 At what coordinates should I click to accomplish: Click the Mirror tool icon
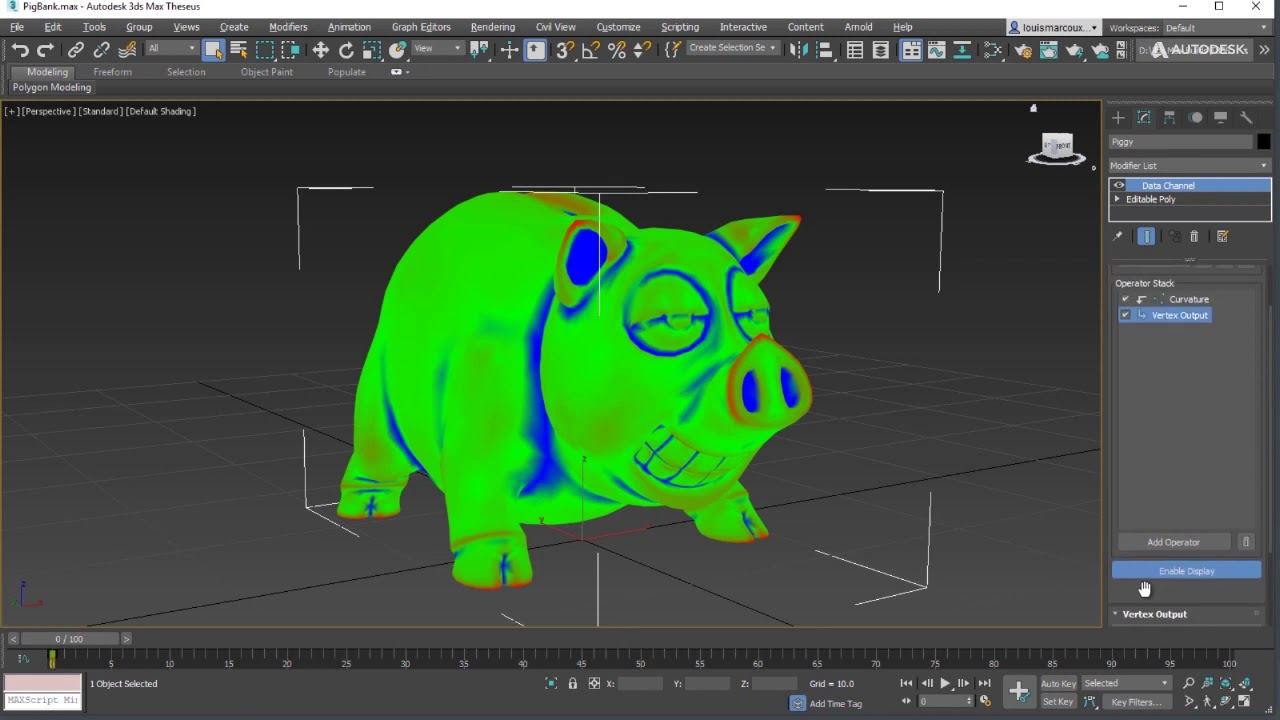[798, 50]
